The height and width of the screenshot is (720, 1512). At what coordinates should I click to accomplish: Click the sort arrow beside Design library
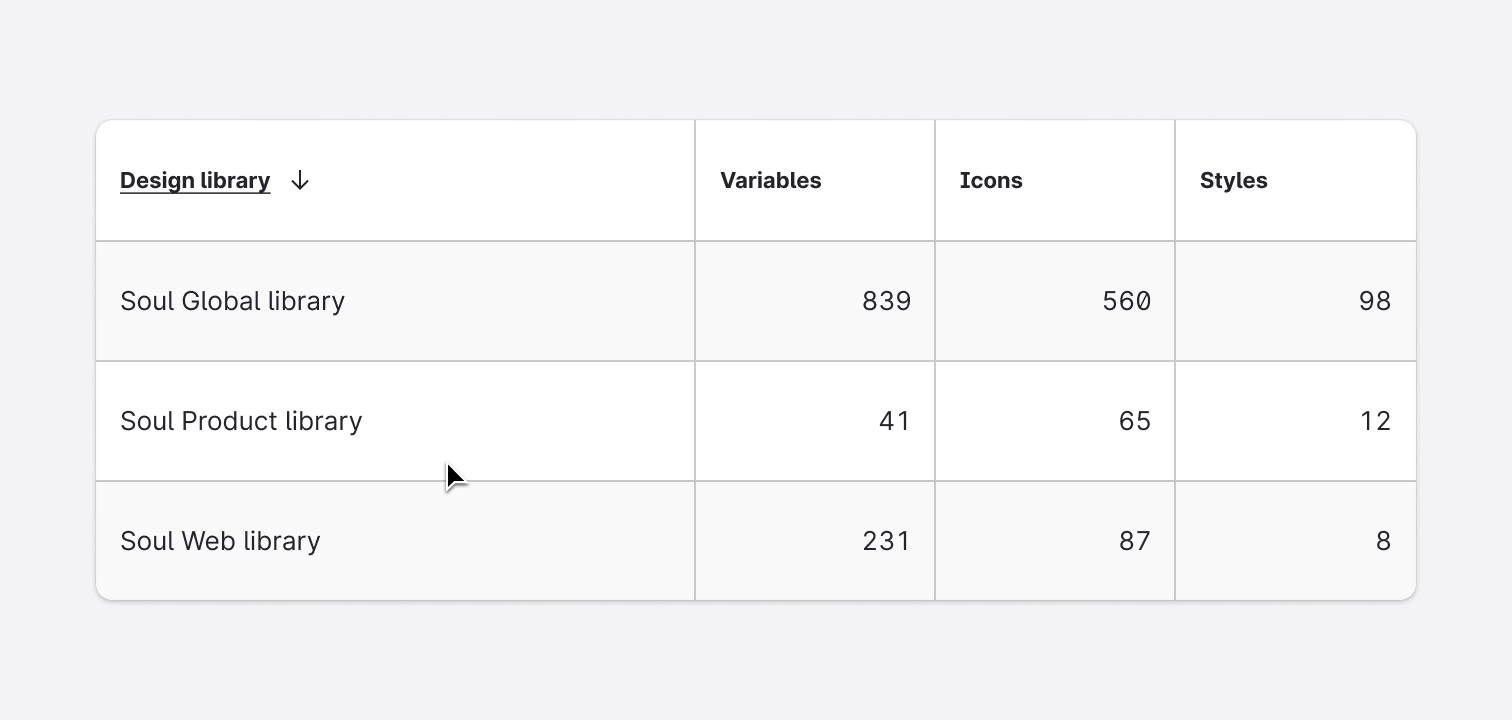click(x=299, y=181)
